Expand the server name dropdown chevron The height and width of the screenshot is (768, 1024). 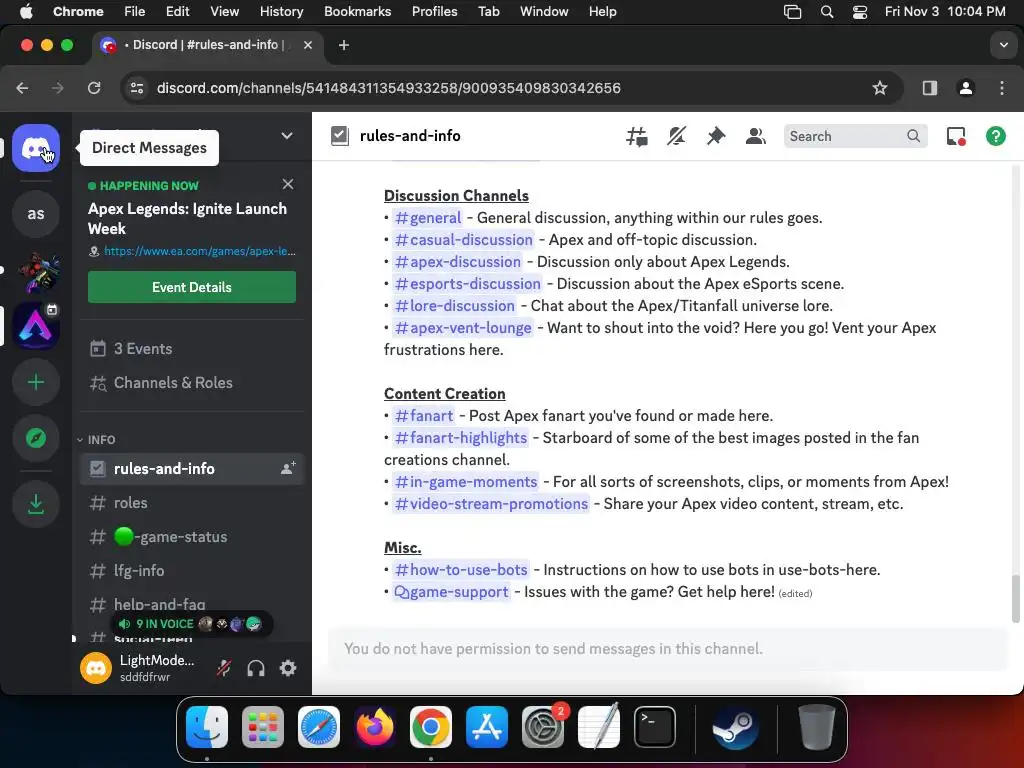coord(287,135)
